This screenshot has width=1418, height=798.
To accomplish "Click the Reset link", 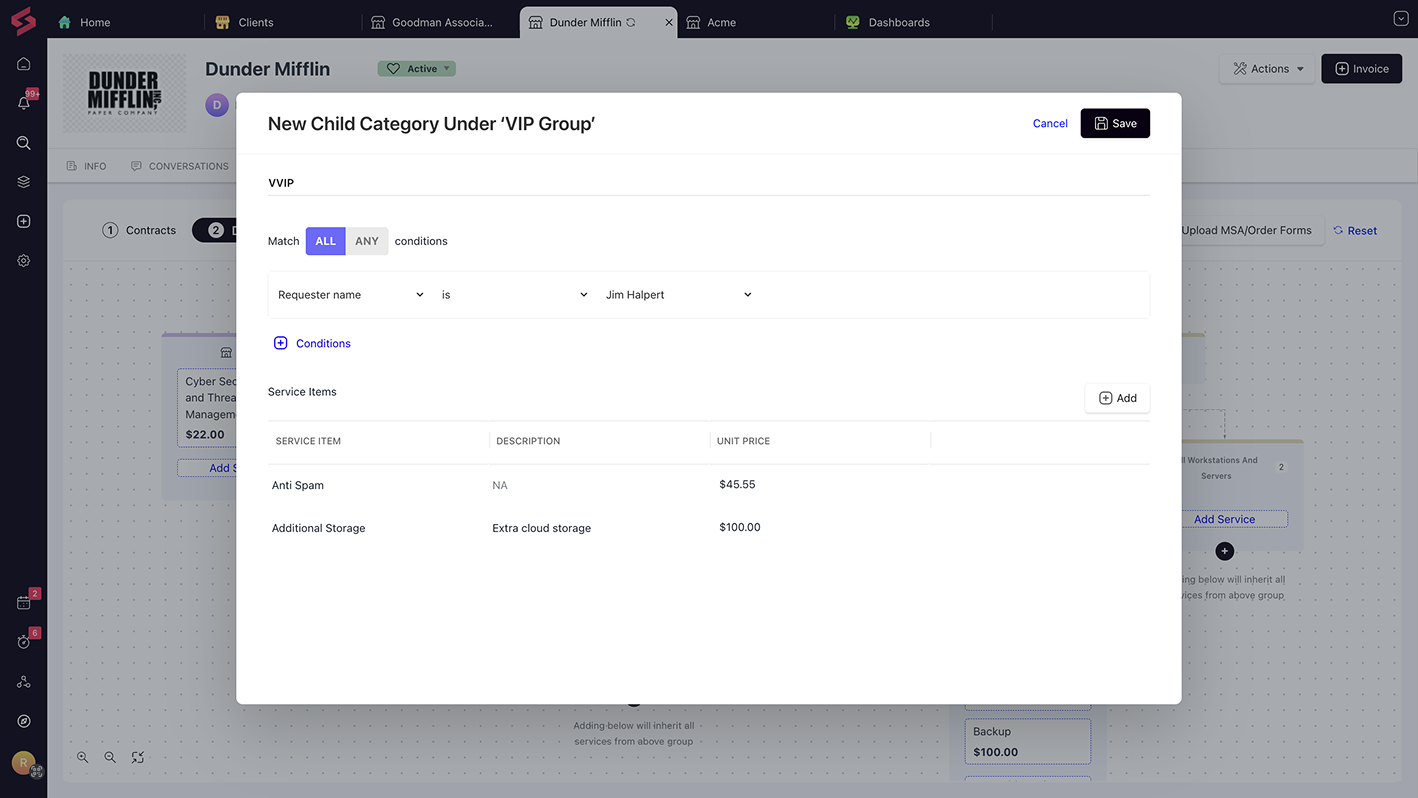I will pos(1355,231).
